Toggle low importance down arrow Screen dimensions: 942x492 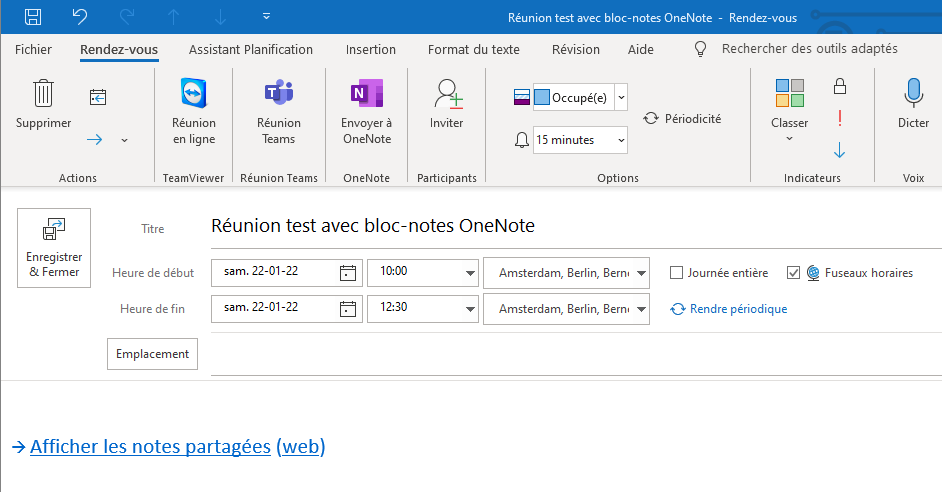840,150
